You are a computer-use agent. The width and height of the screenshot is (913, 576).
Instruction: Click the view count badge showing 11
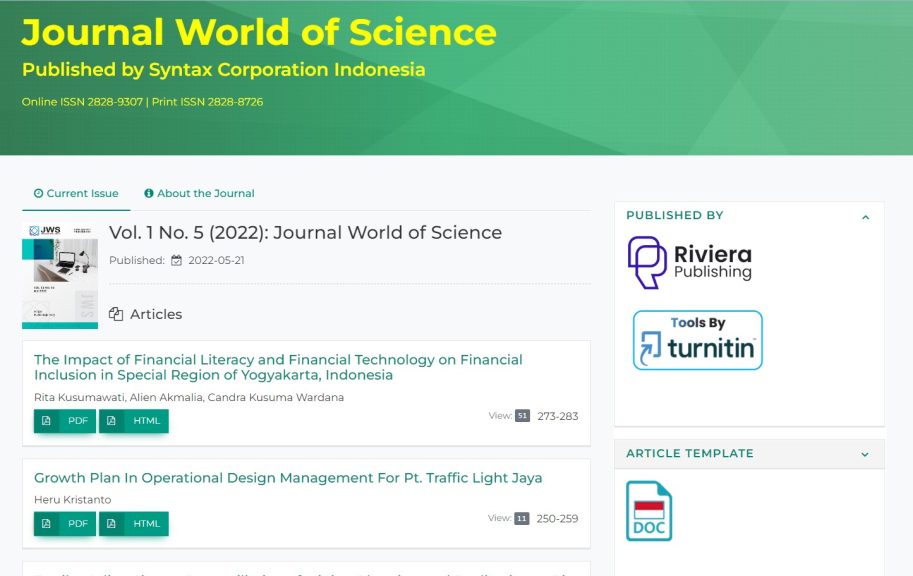(523, 517)
